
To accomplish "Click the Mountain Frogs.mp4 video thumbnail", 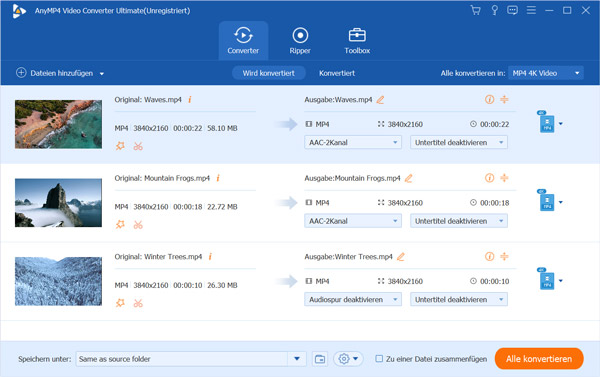I will tap(58, 202).
